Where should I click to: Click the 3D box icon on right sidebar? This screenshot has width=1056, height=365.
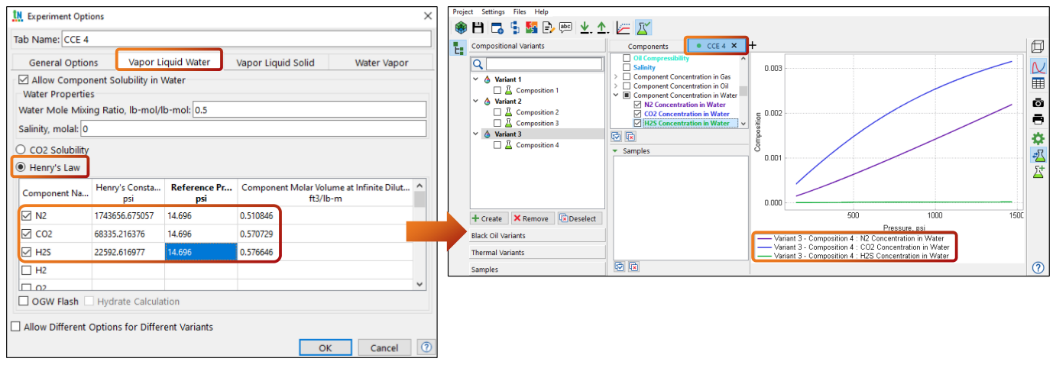(x=1038, y=47)
